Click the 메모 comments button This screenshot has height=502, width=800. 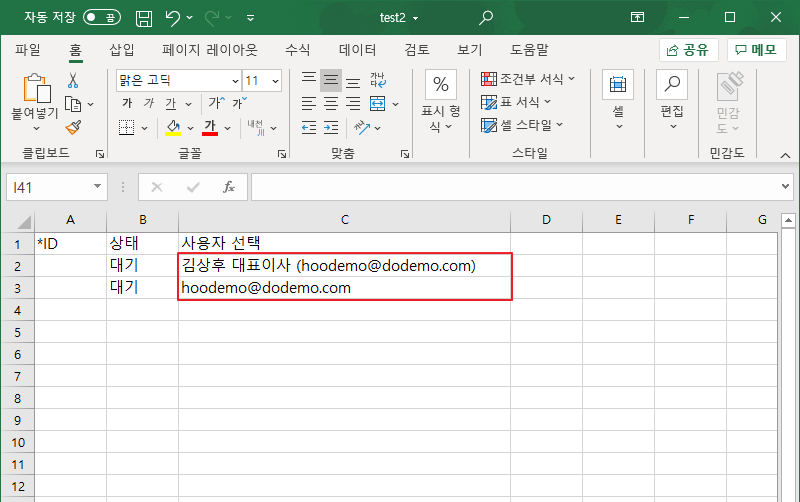point(757,49)
